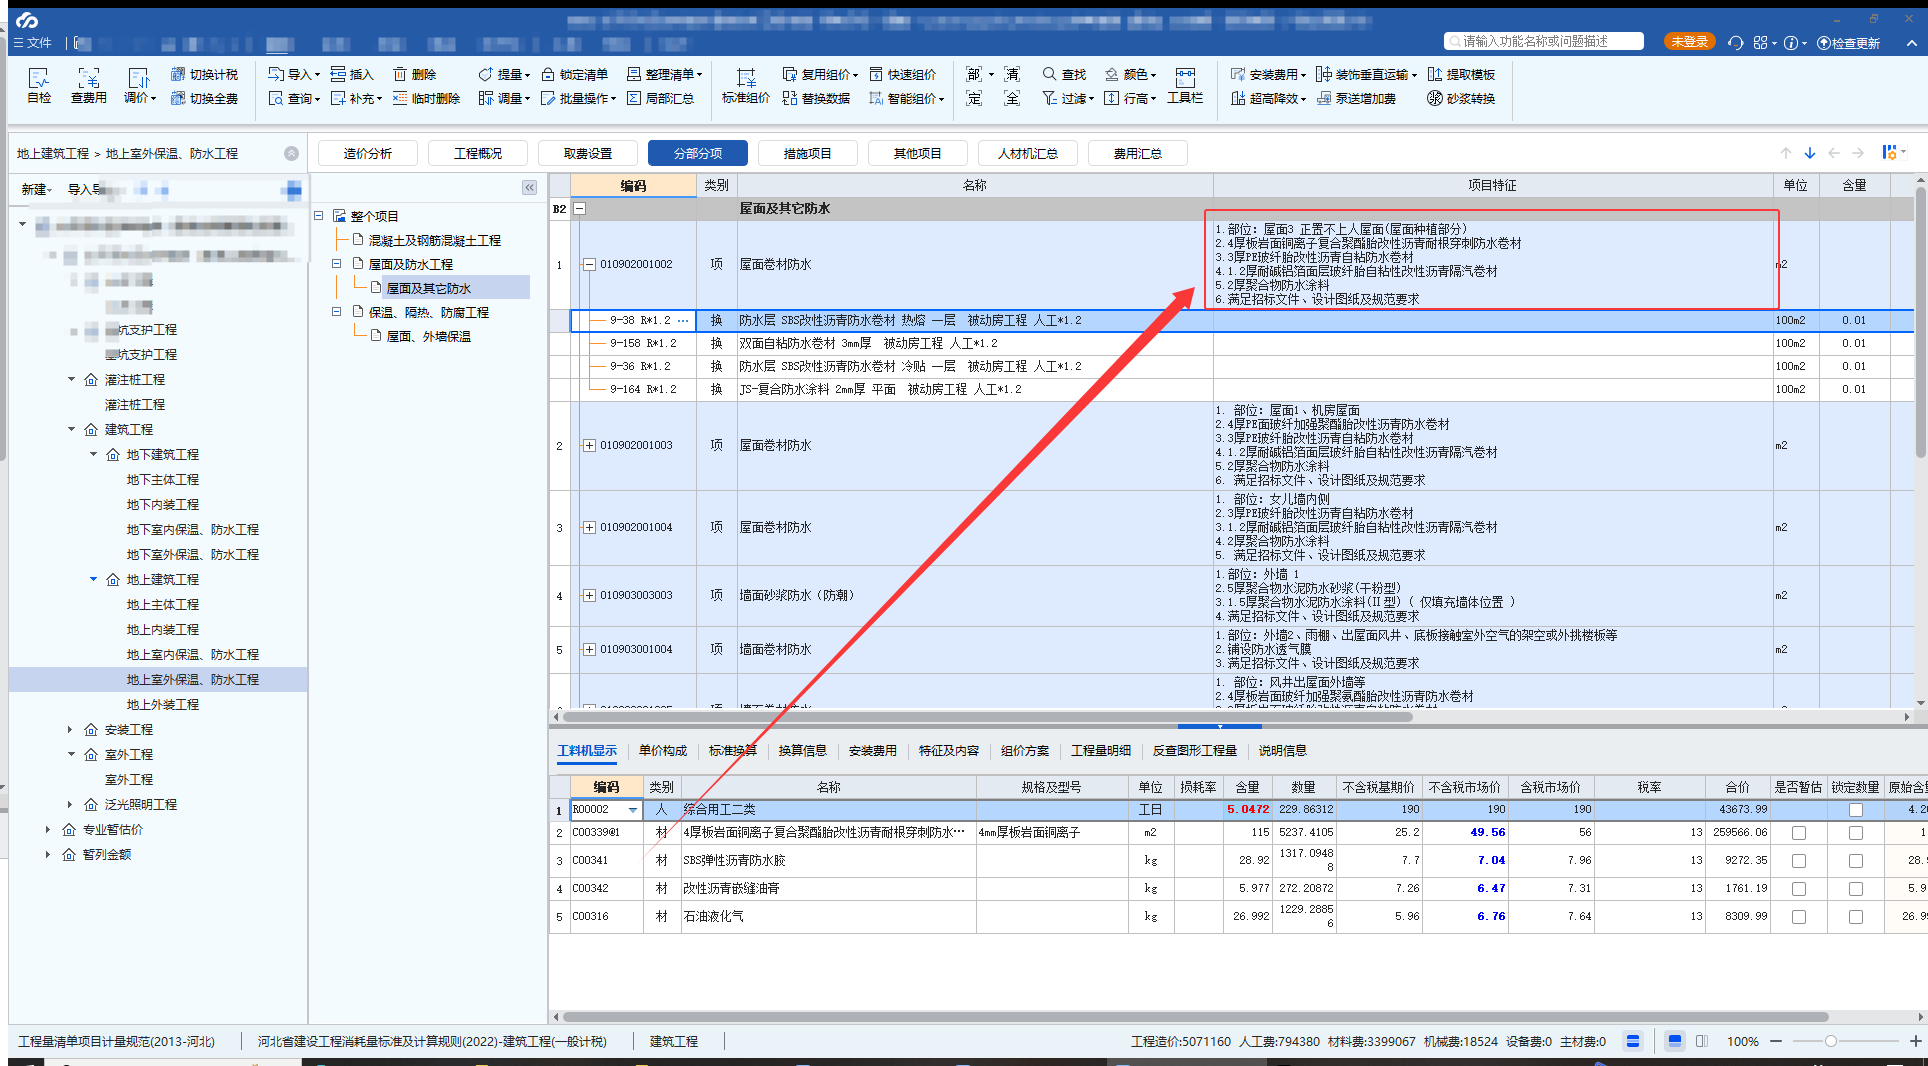The width and height of the screenshot is (1928, 1066).
Task: Click the zoom slider handle in status bar
Action: pyautogui.click(x=1830, y=1041)
